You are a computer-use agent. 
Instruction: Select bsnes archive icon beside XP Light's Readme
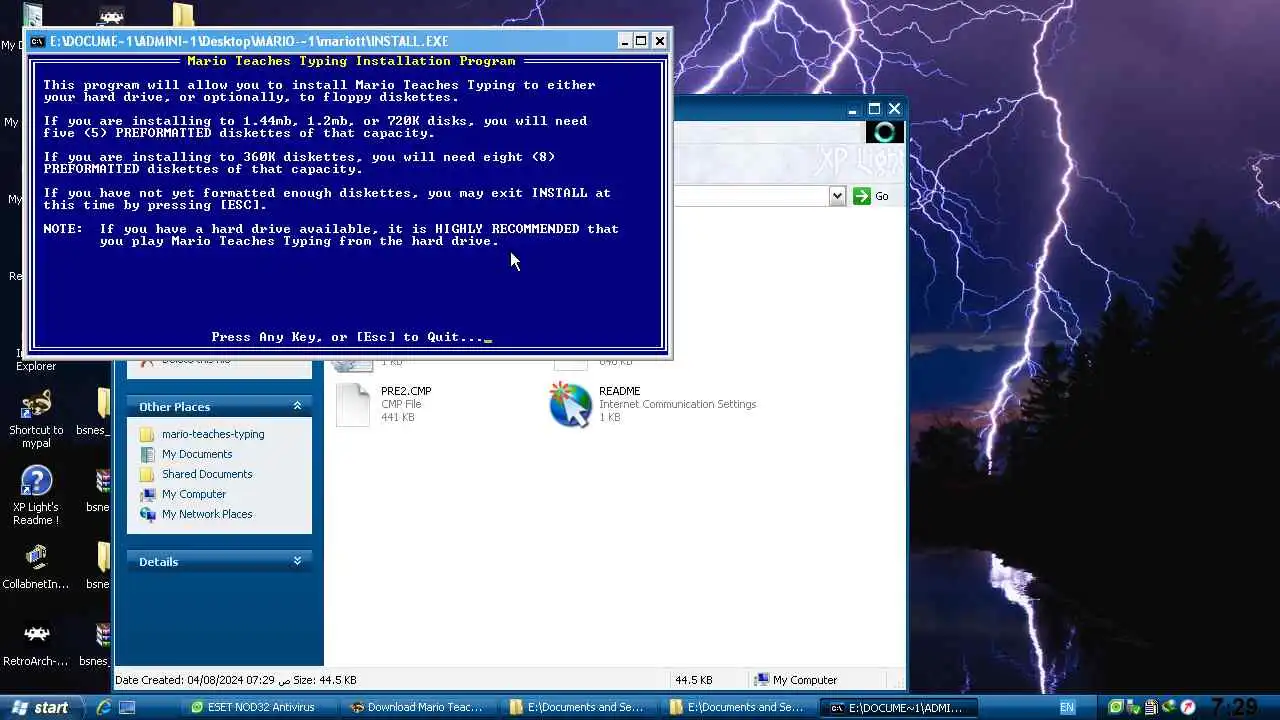click(x=104, y=481)
